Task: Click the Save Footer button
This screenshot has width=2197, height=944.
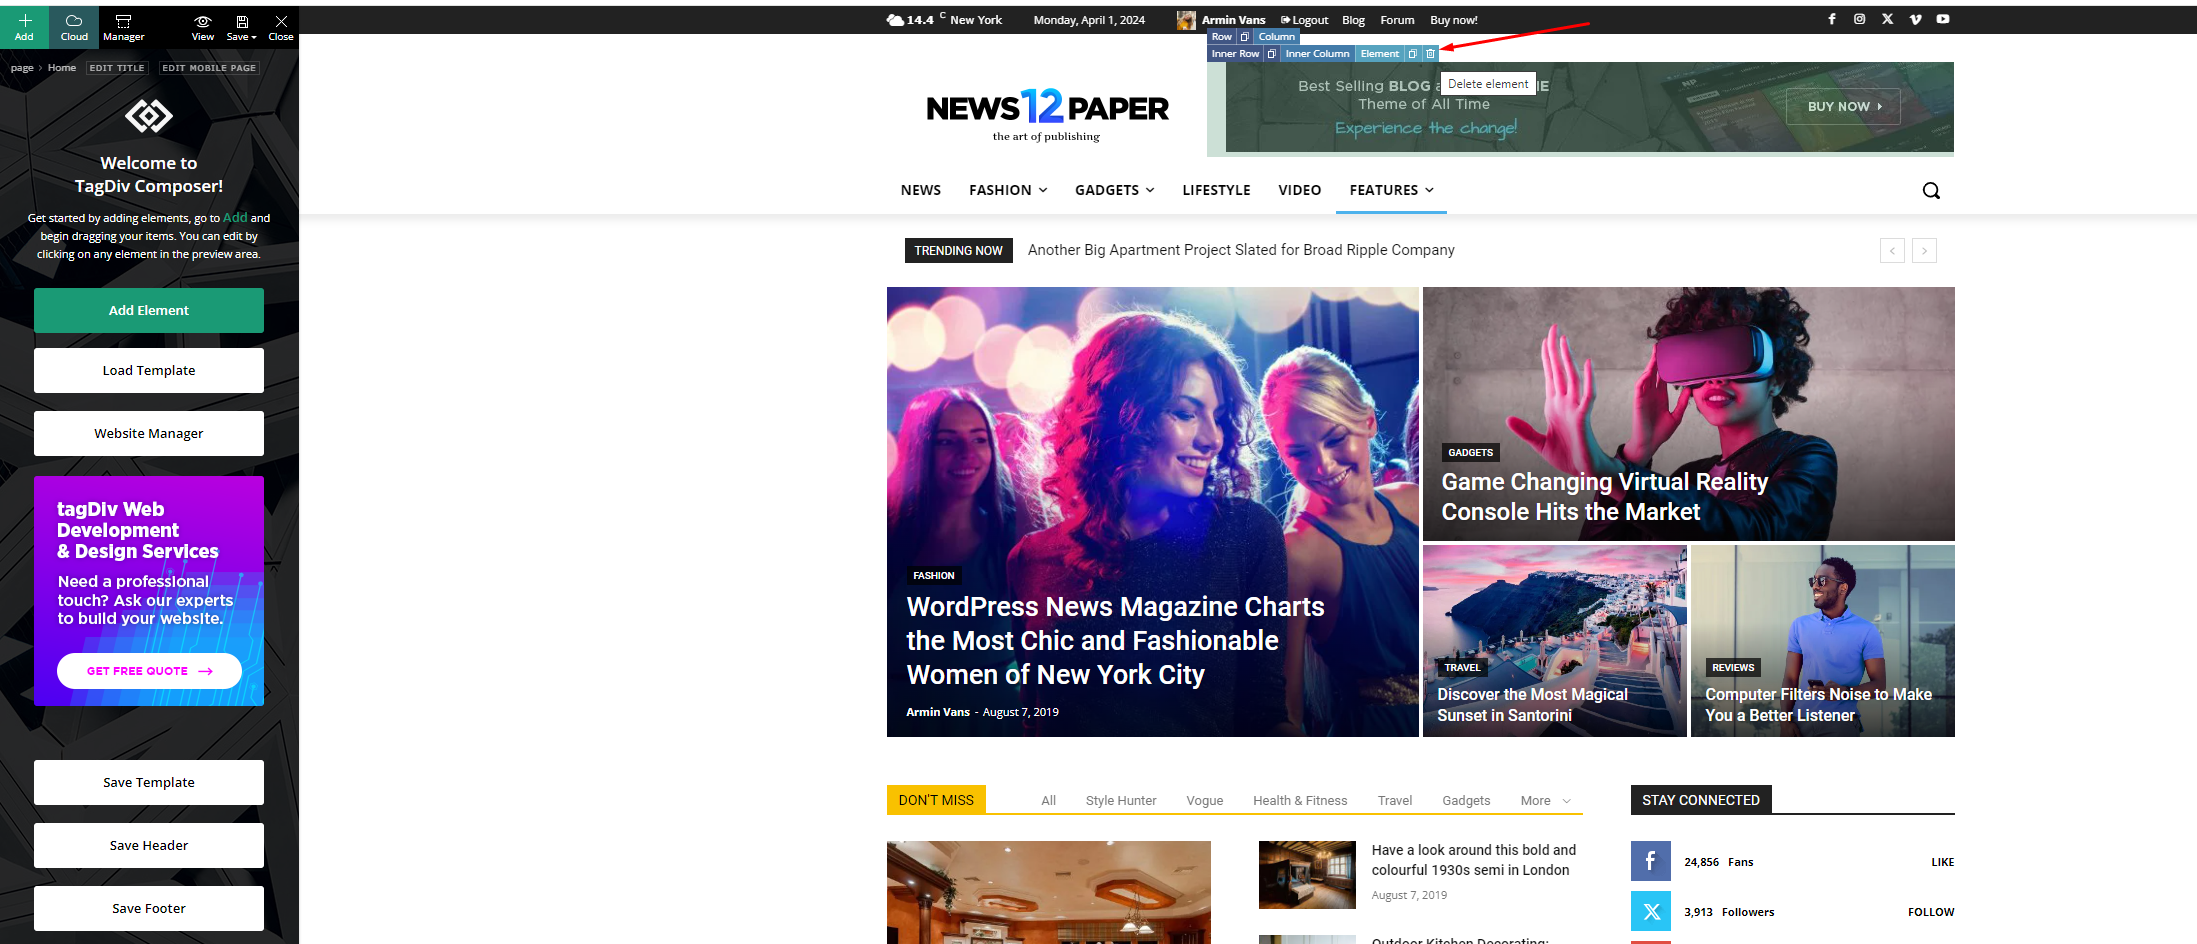Action: point(149,908)
